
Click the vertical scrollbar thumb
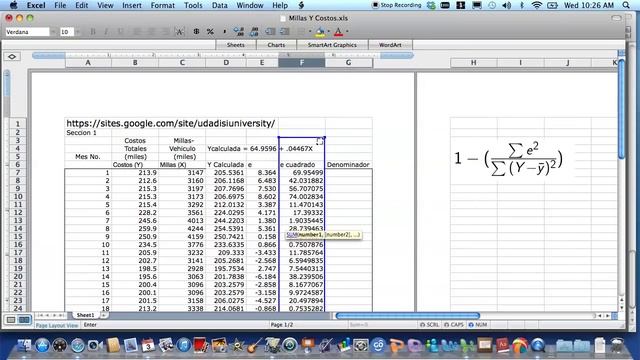pos(621,108)
